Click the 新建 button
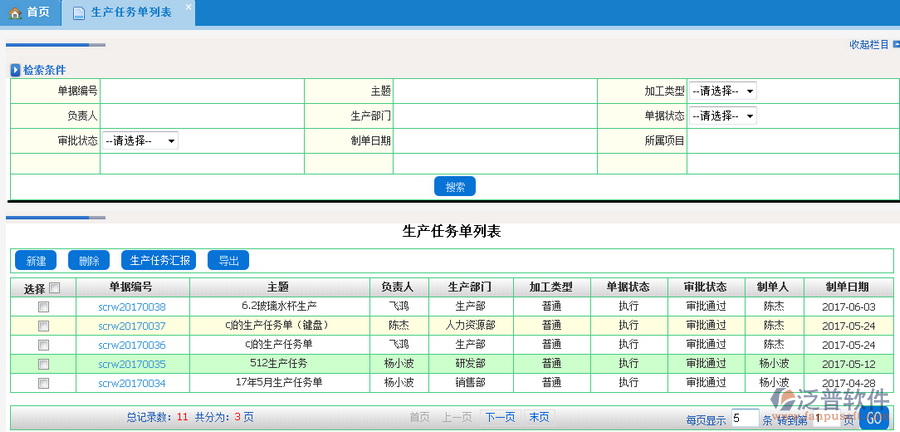Screen dimensions: 900x432 click(x=36, y=261)
